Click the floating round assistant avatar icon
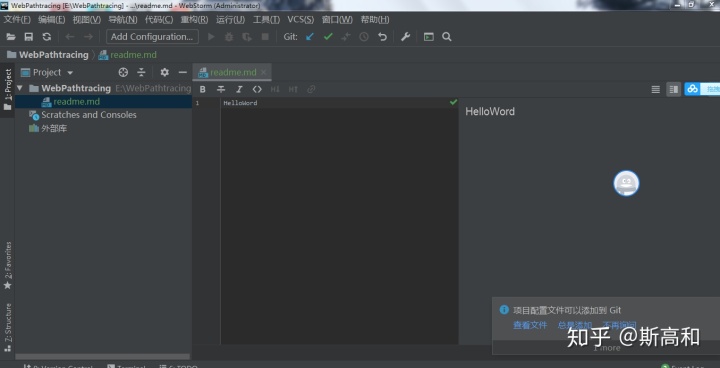Screen dimensions: 720x368 tap(626, 183)
